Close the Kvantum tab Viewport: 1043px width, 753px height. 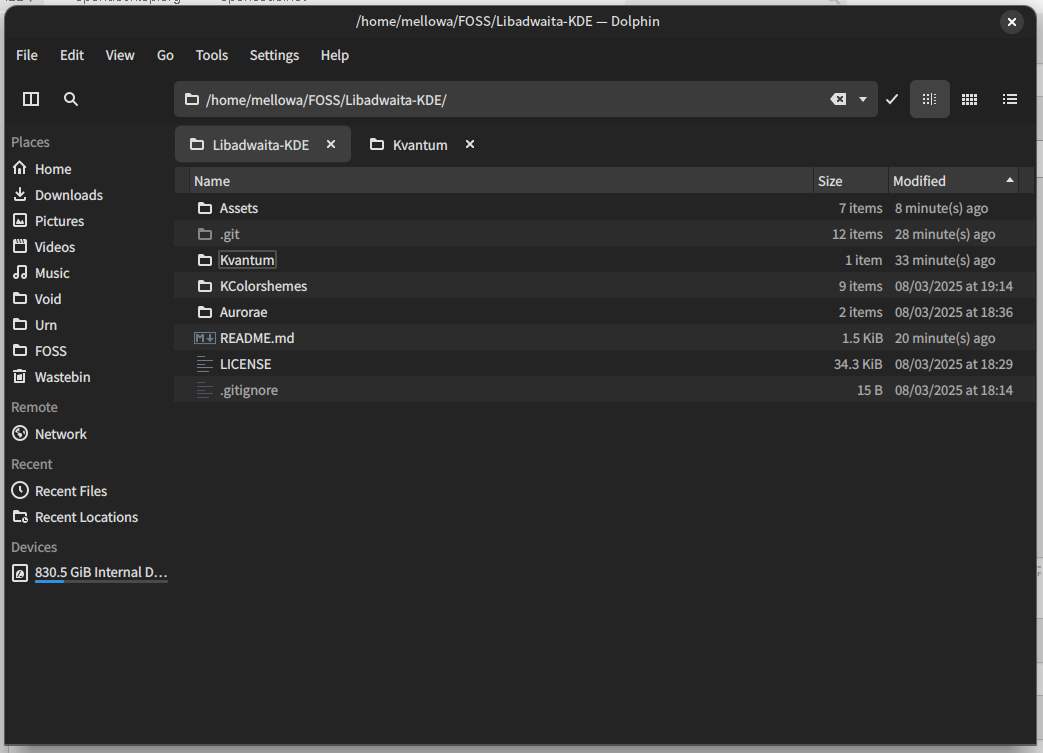[x=470, y=144]
